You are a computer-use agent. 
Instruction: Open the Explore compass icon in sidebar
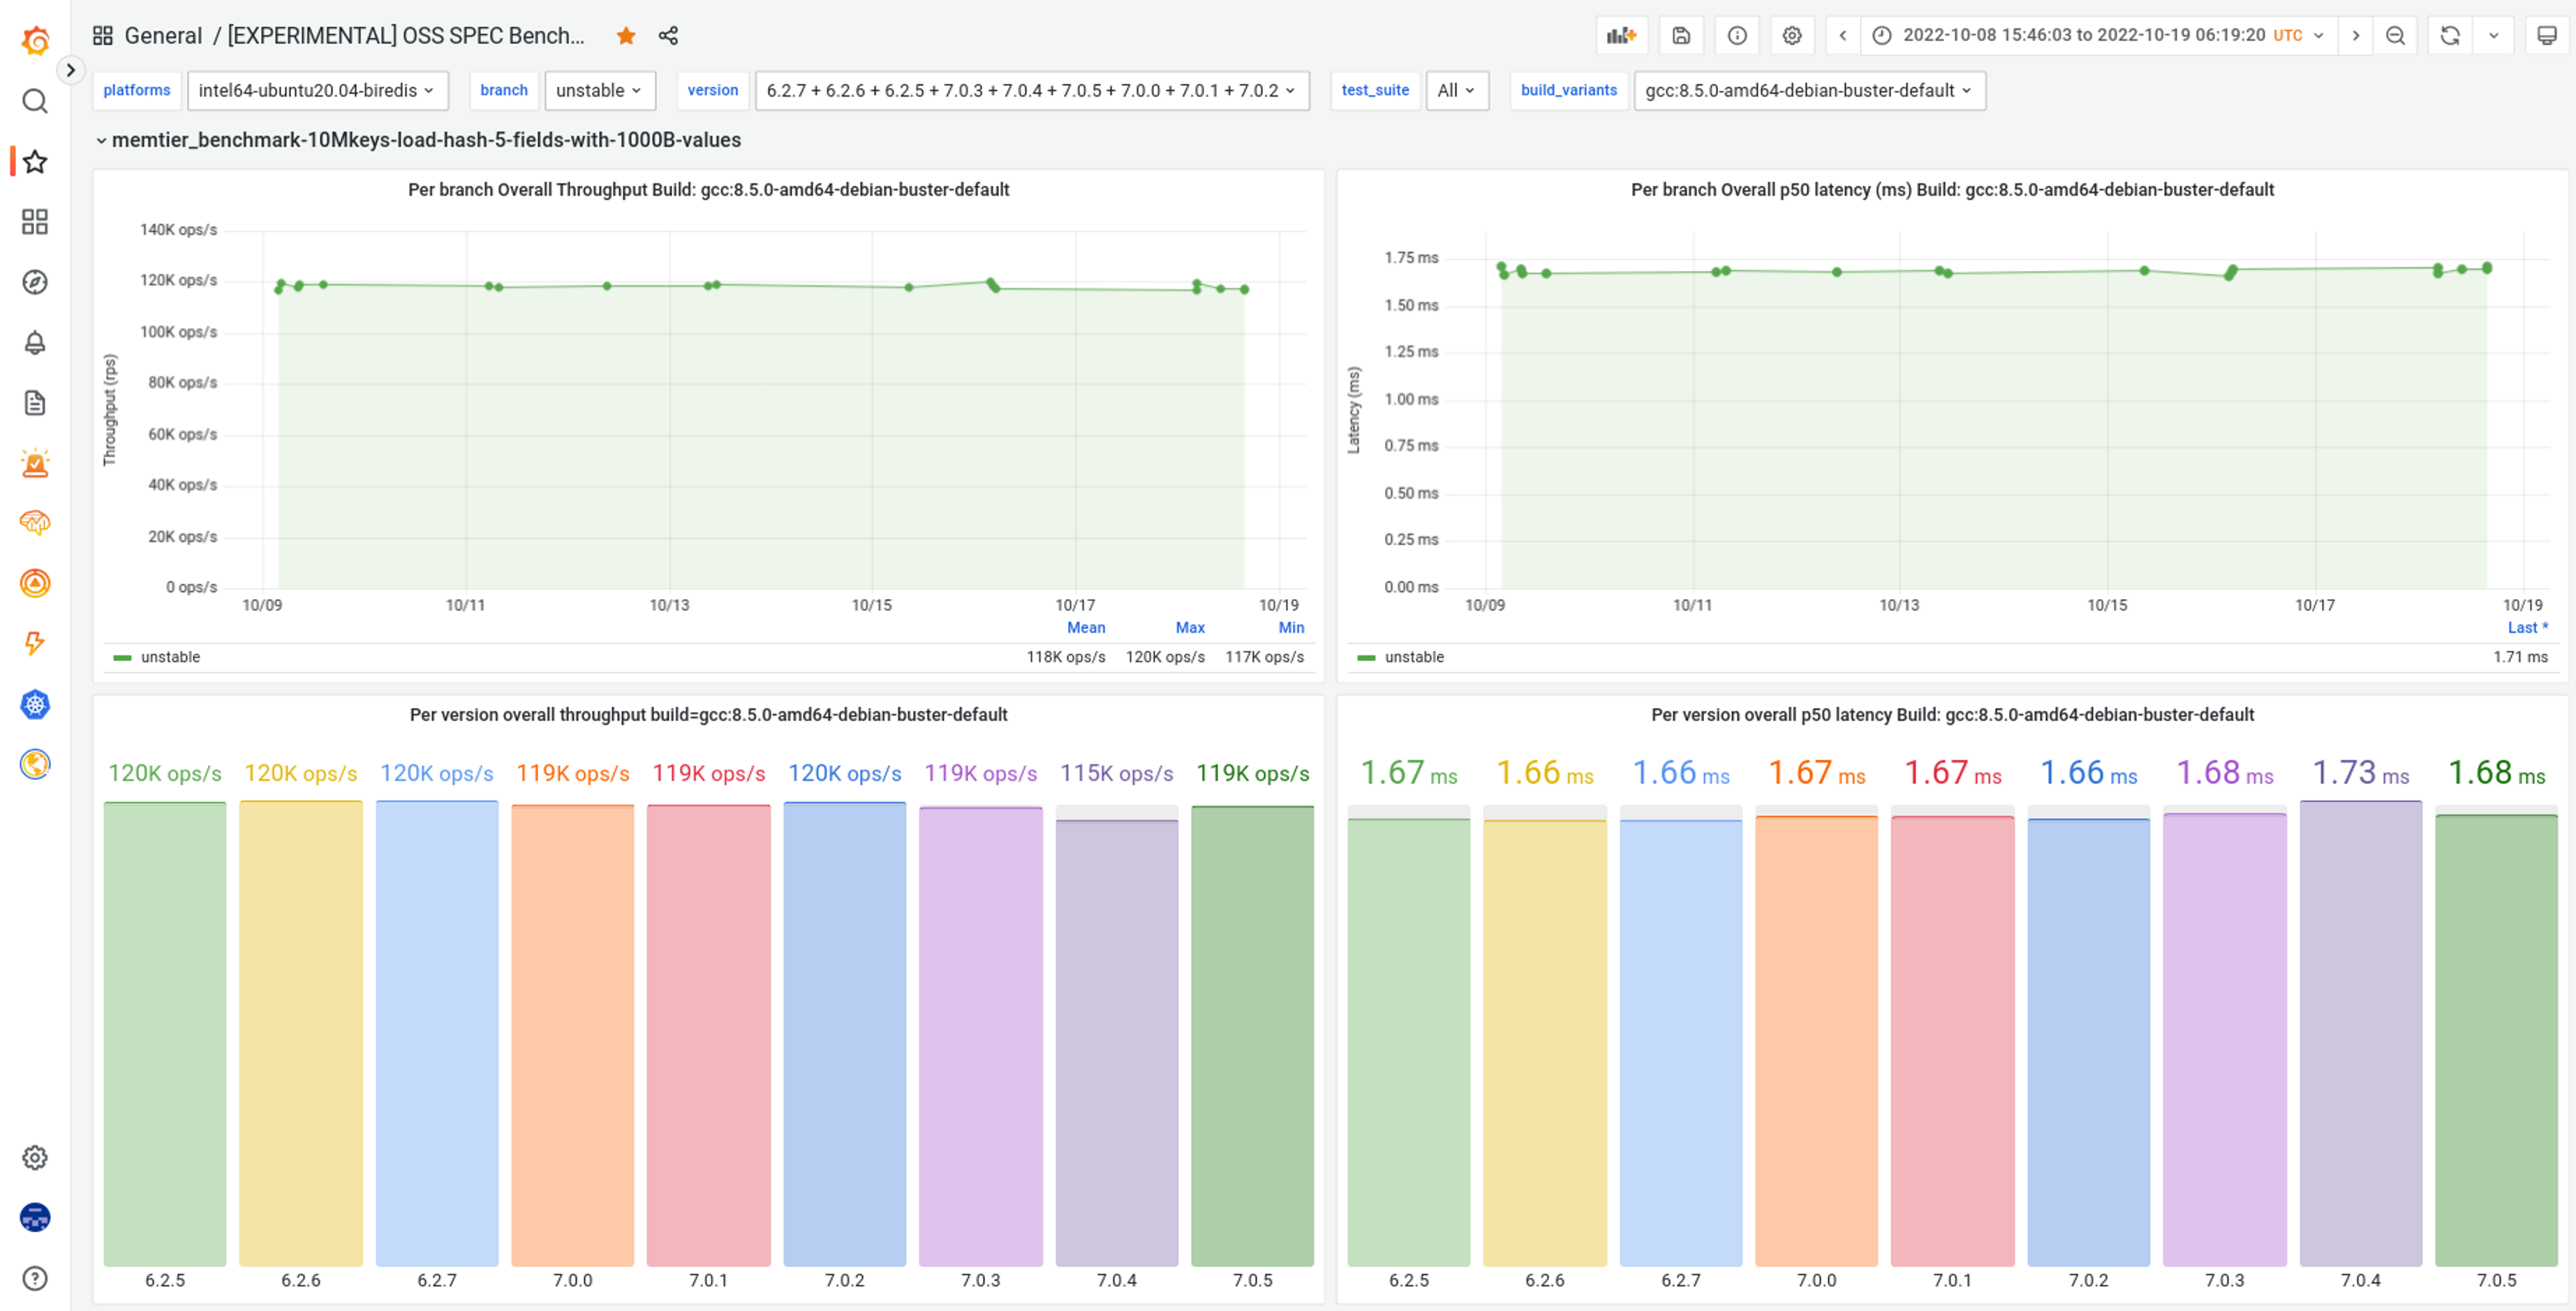point(35,282)
